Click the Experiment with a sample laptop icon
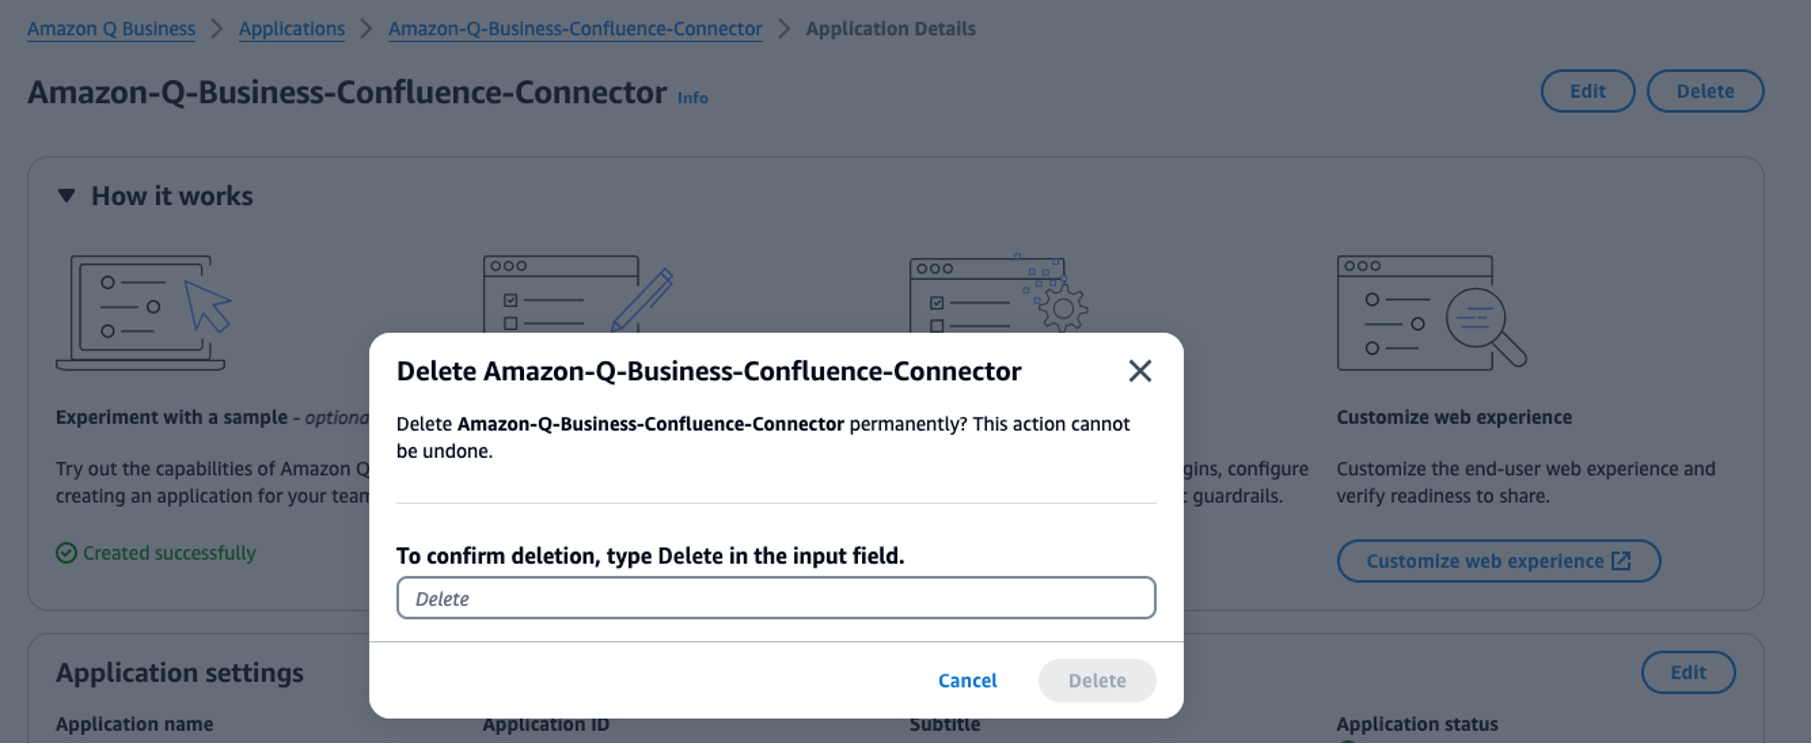Image resolution: width=1812 pixels, height=744 pixels. (x=143, y=312)
